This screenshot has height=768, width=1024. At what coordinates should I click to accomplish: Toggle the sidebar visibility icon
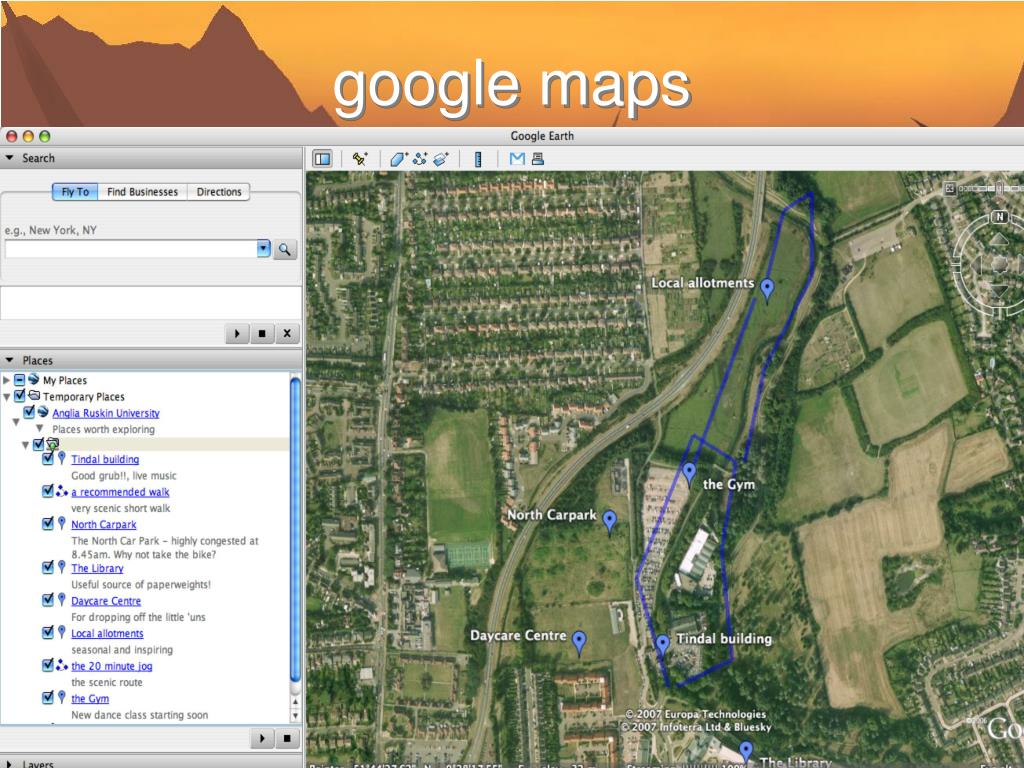(x=322, y=159)
